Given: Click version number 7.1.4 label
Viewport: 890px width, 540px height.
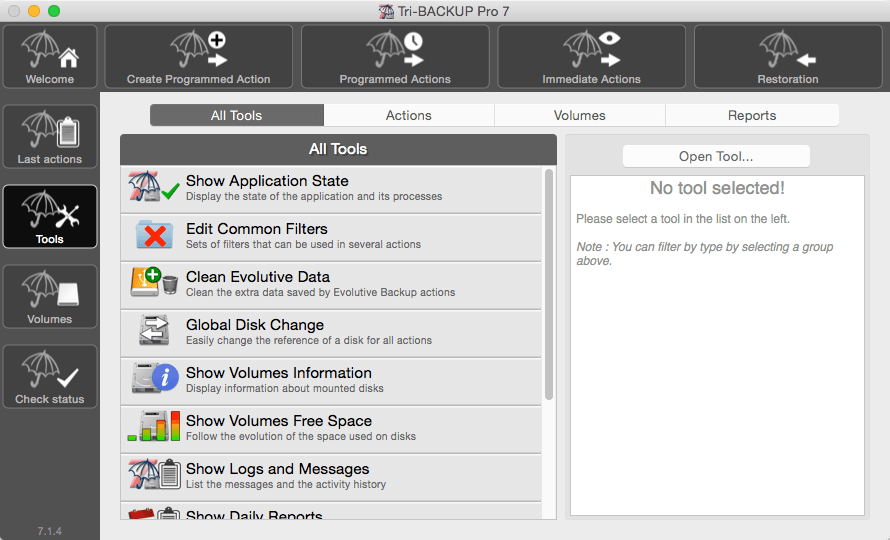Looking at the screenshot, I should 50,531.
